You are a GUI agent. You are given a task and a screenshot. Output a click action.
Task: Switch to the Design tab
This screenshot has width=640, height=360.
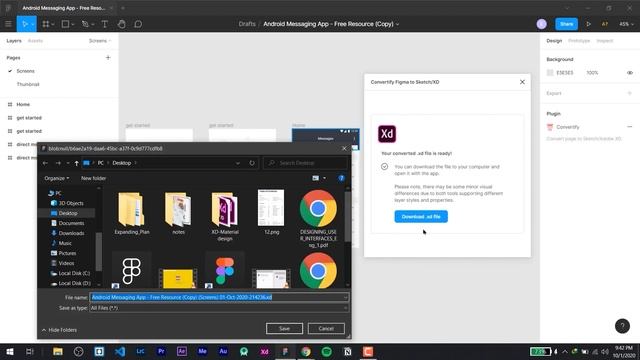[x=554, y=41]
